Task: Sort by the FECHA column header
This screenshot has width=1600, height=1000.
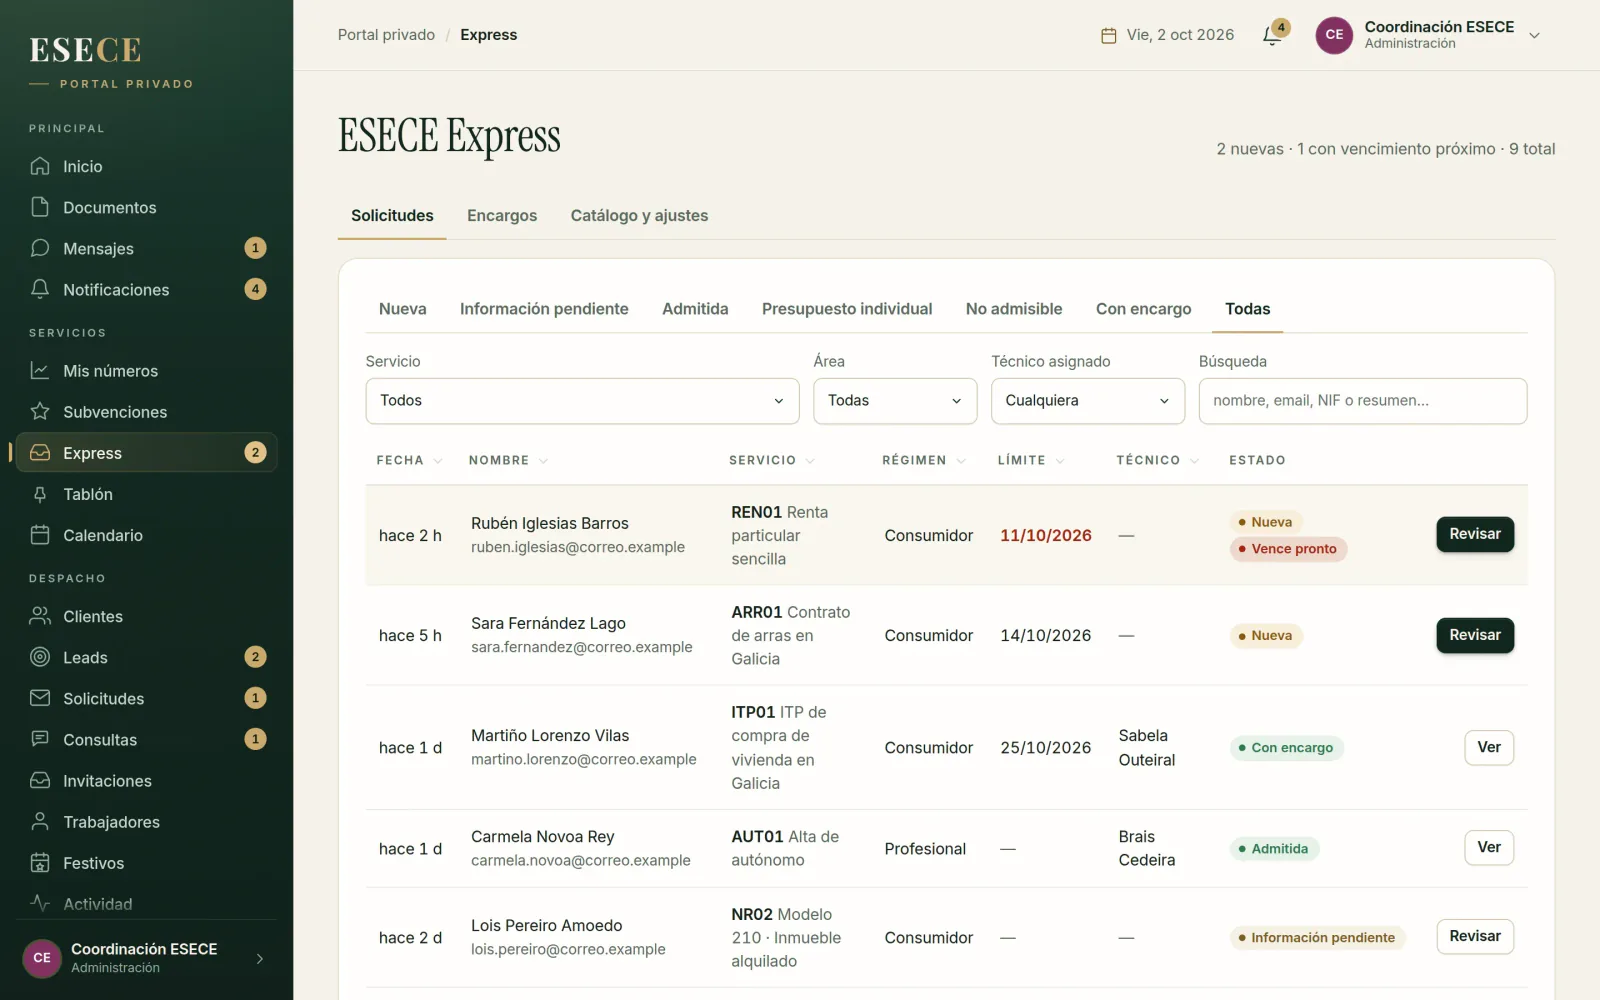Action: [409, 460]
